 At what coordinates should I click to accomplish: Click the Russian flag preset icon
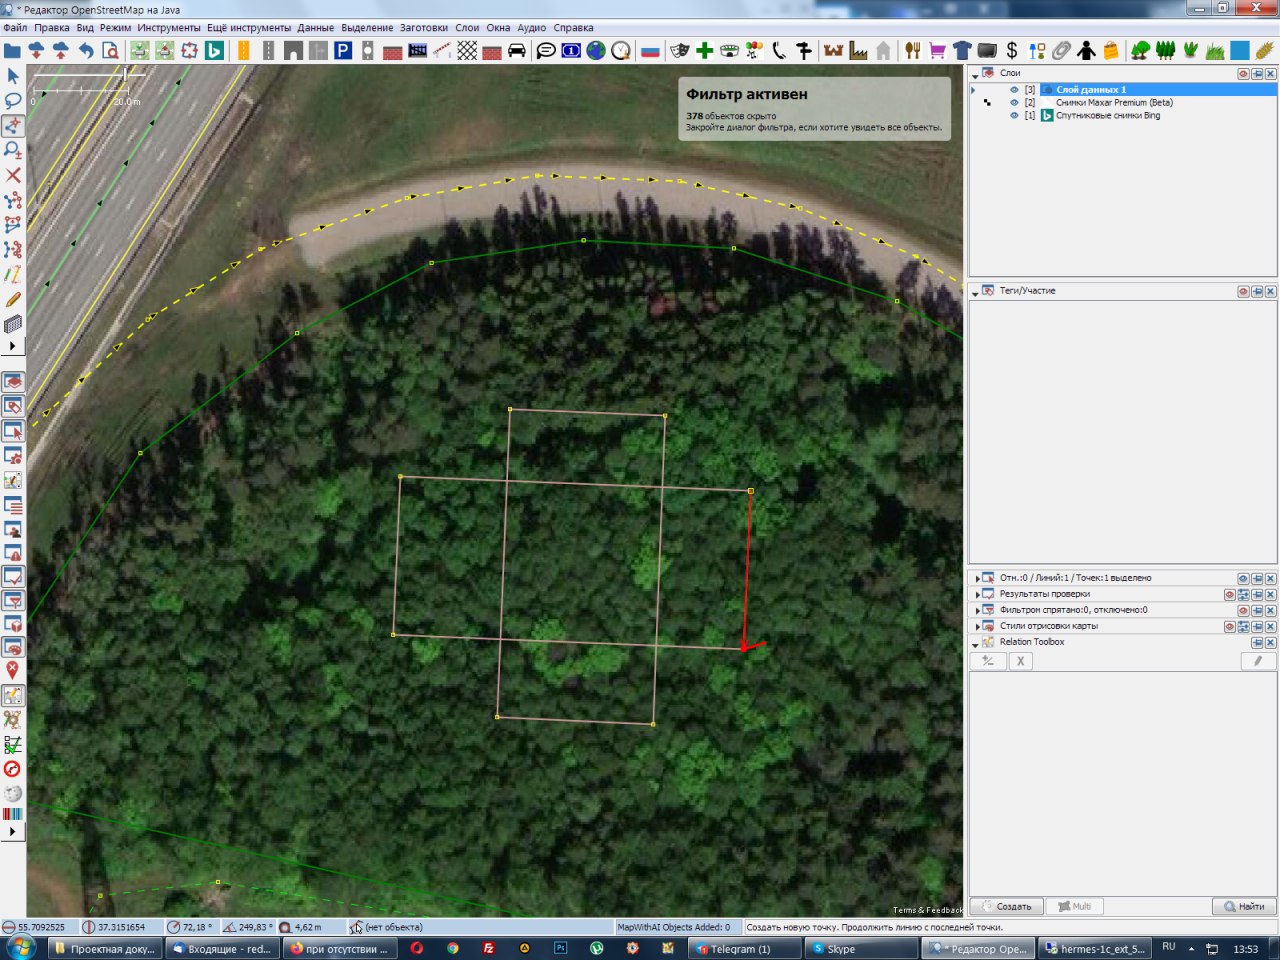click(x=650, y=50)
